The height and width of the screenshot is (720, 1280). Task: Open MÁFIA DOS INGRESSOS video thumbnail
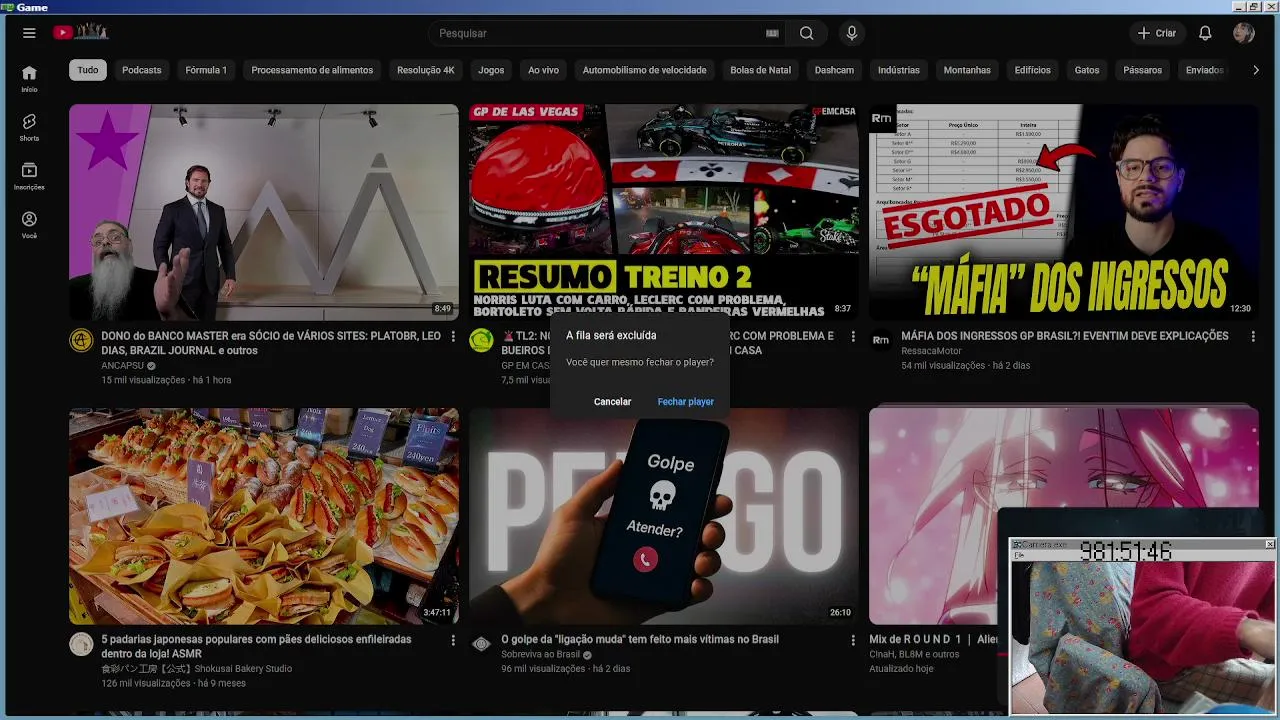point(1064,212)
